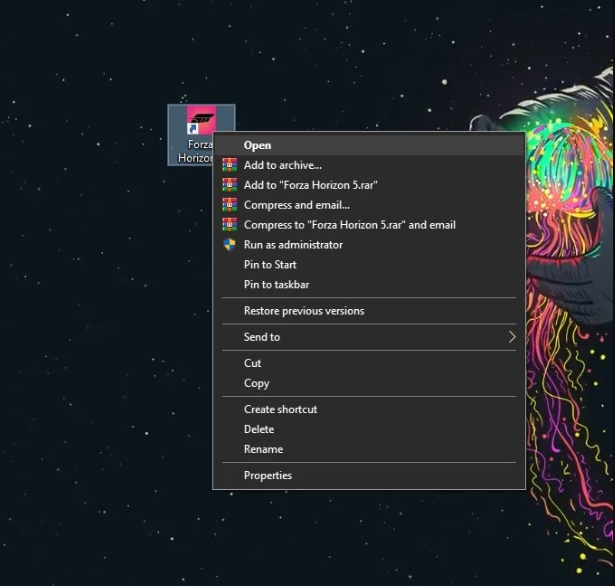Select Copy in the context menu
Viewport: 615px width, 586px height.
(369, 383)
